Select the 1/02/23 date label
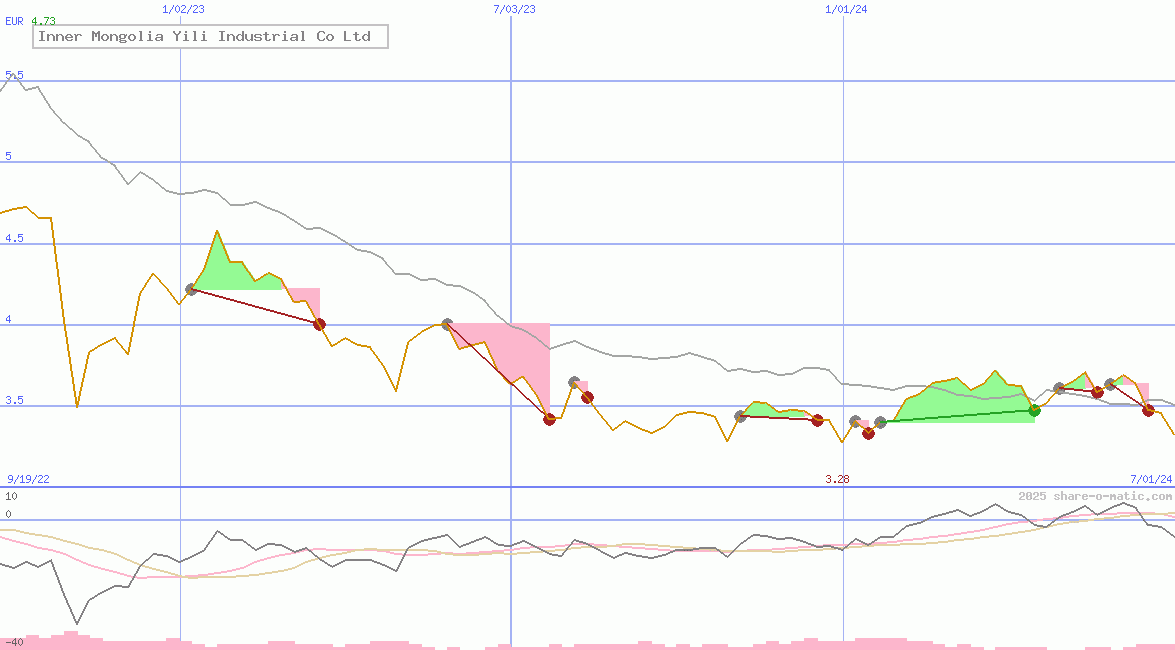This screenshot has height=650, width=1175. pos(184,9)
